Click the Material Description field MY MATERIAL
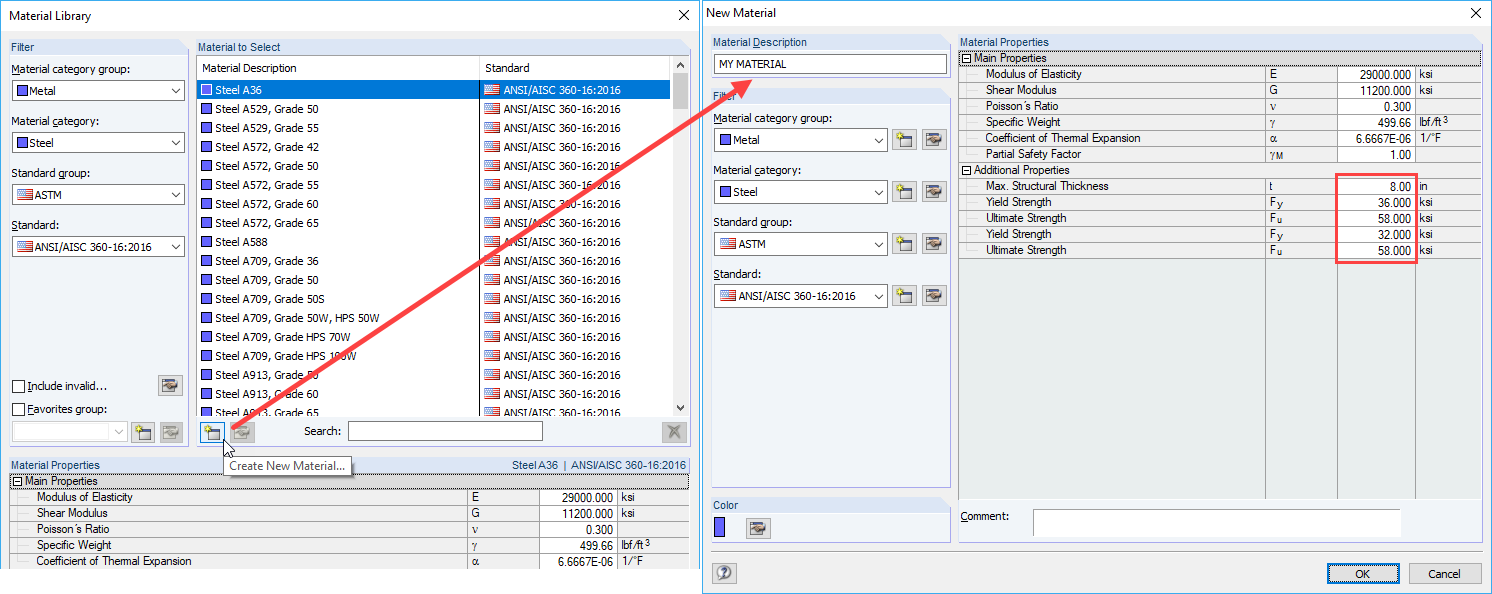Image resolution: width=1492 pixels, height=594 pixels. (x=830, y=64)
